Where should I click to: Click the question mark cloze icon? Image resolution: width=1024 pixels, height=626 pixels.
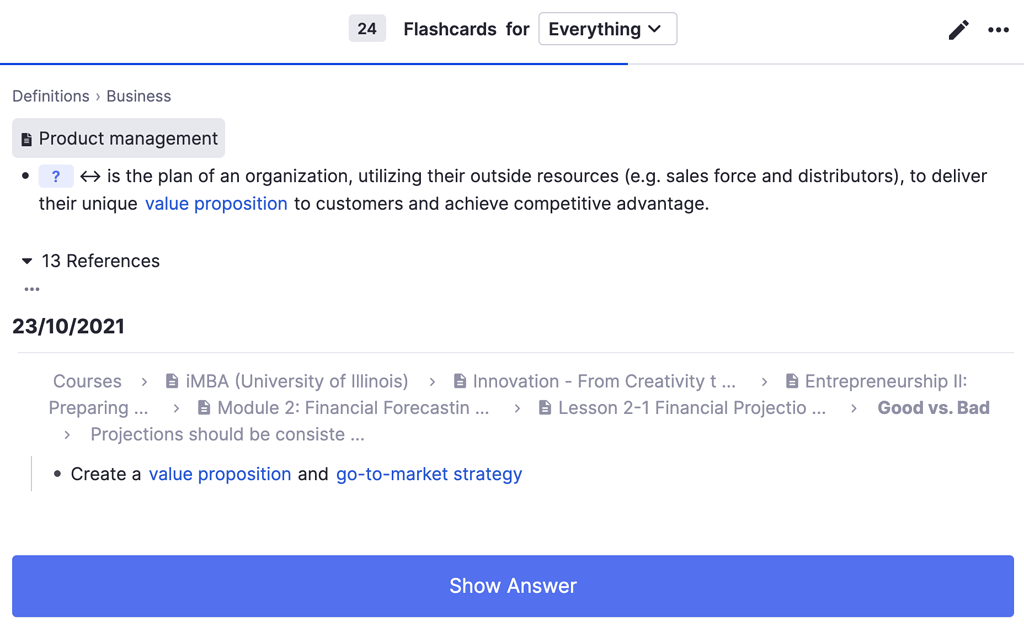click(56, 176)
